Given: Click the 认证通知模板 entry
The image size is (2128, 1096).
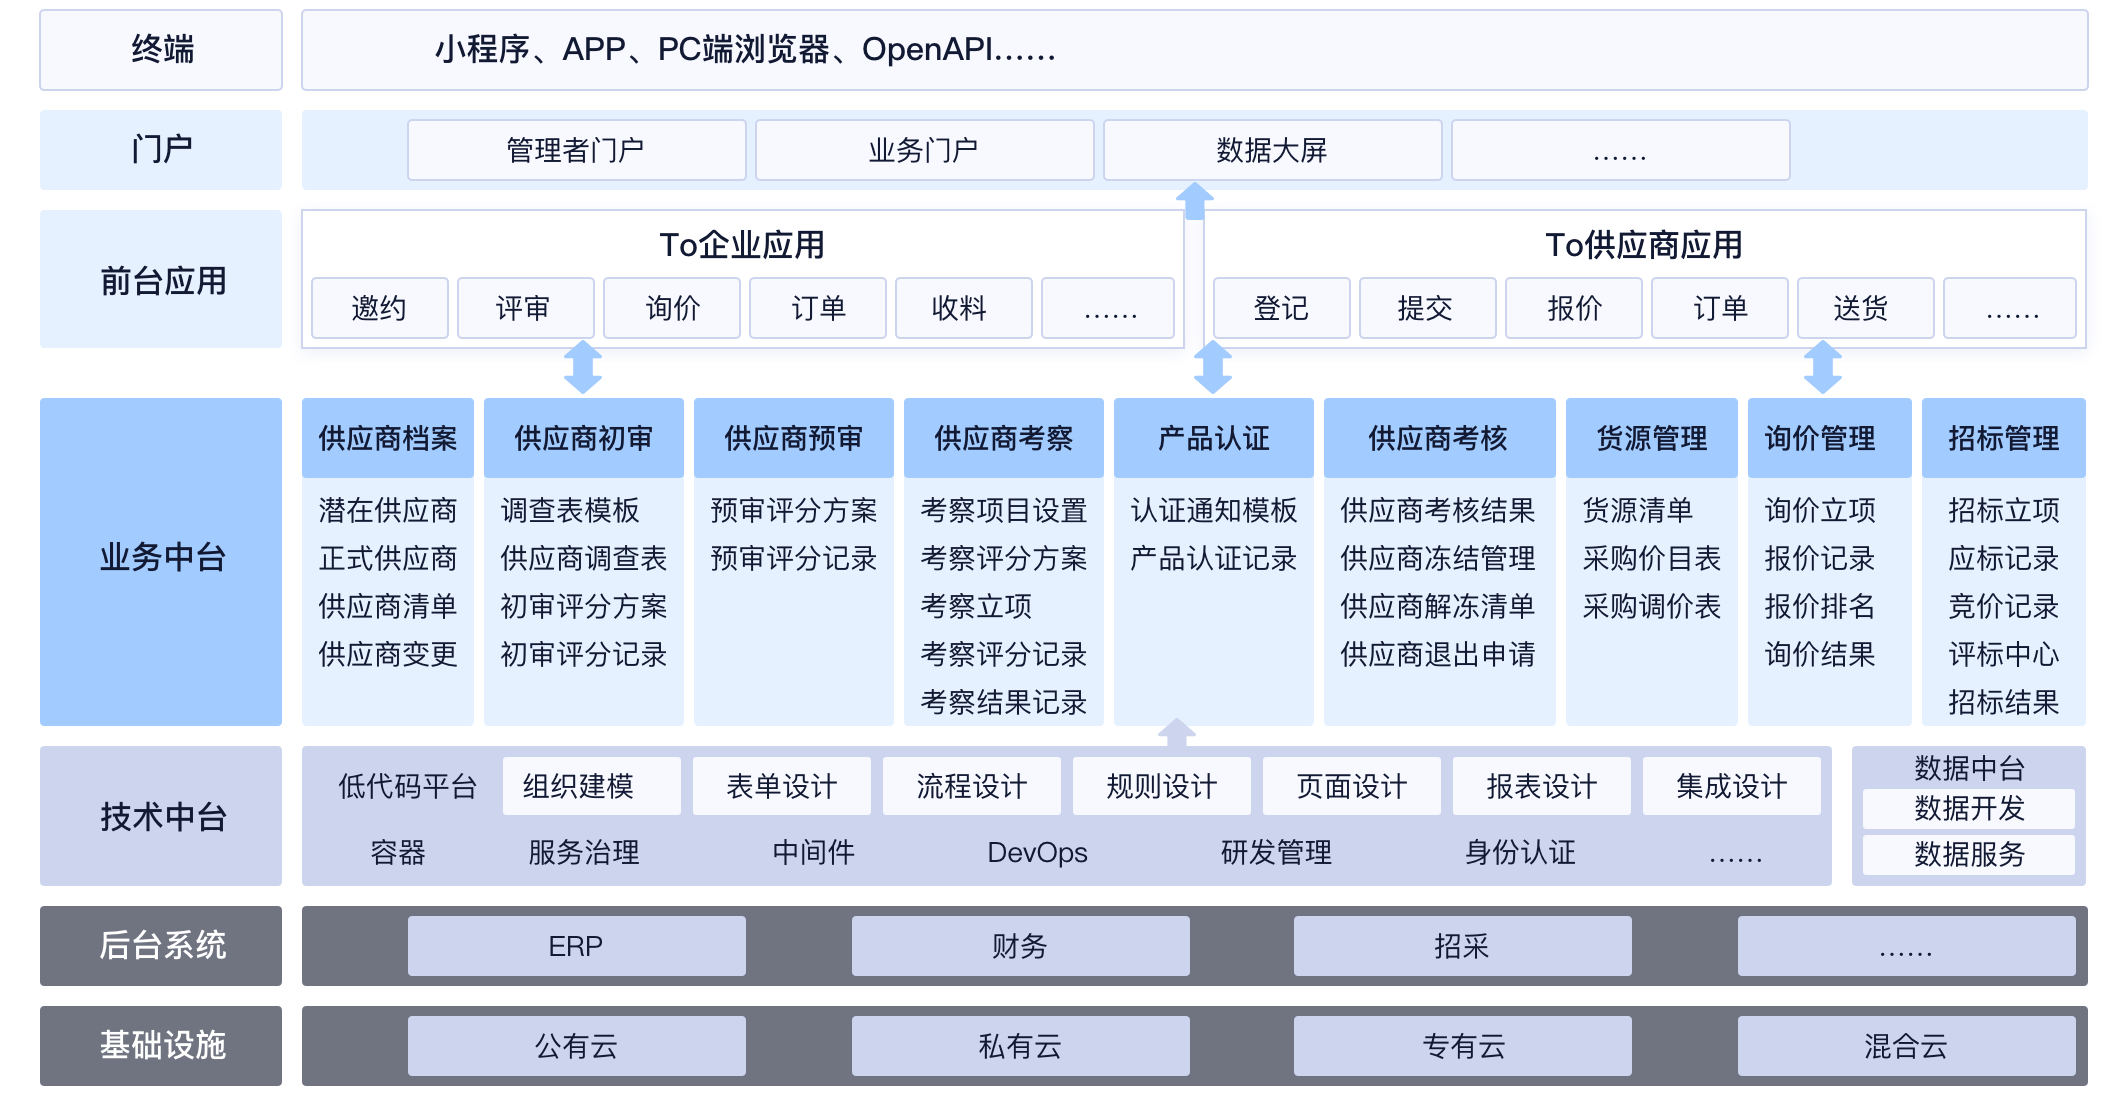Looking at the screenshot, I should pyautogui.click(x=1214, y=510).
